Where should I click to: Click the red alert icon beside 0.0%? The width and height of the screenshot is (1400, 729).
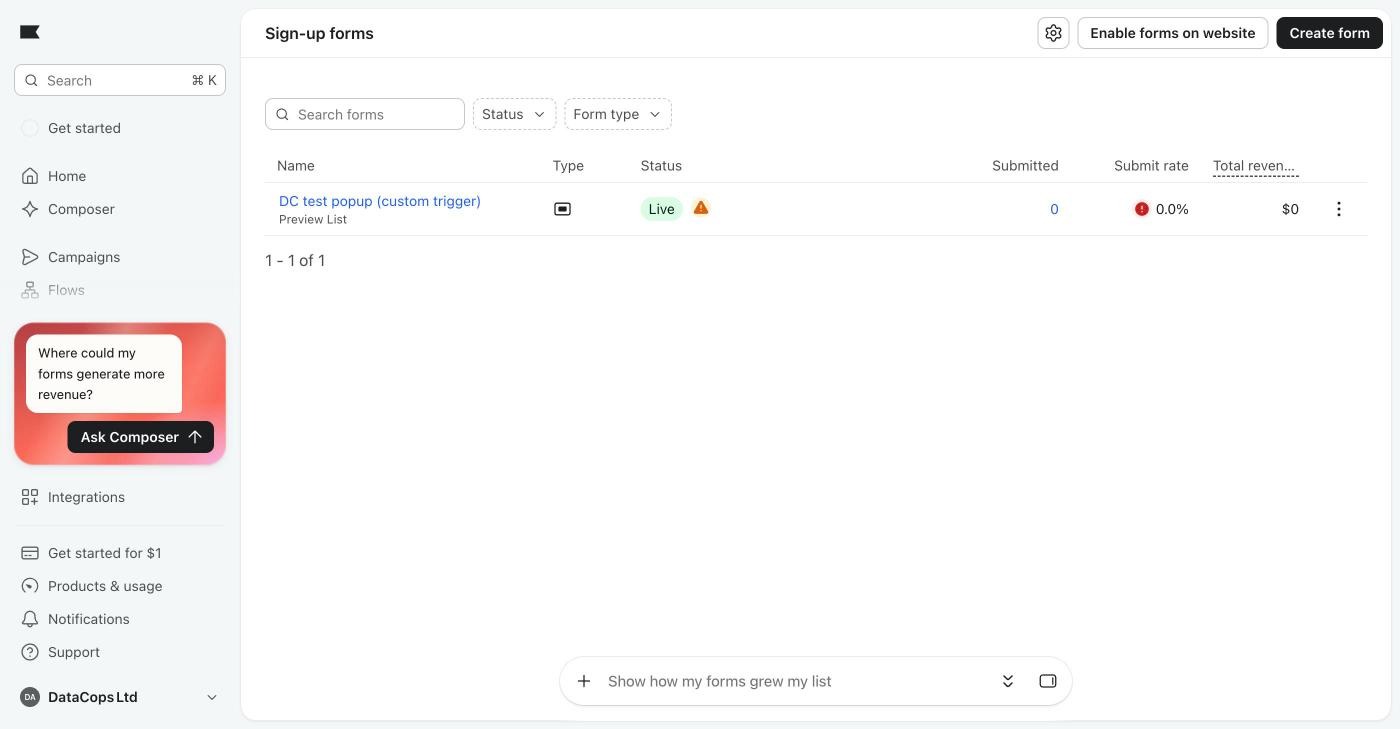pyautogui.click(x=1142, y=209)
